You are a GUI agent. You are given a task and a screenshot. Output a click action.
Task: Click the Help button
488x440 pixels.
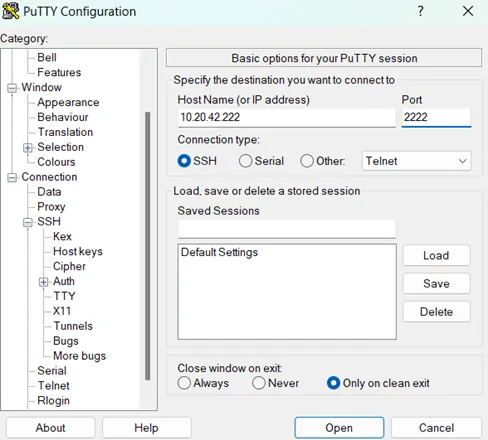(x=146, y=428)
